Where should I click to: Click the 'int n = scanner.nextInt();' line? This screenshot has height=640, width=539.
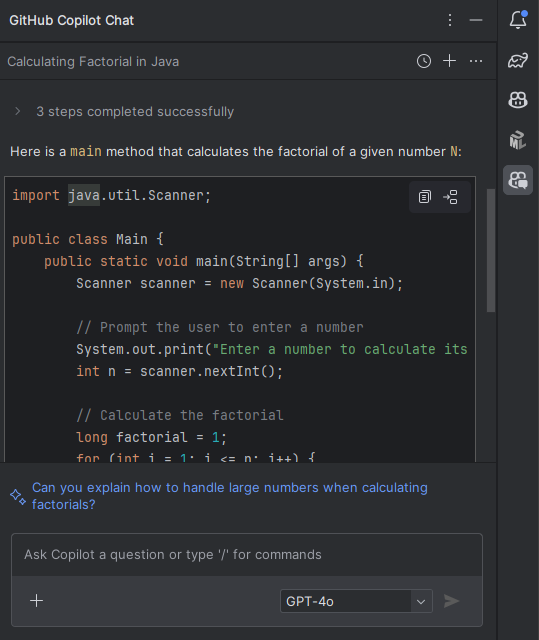tap(179, 371)
